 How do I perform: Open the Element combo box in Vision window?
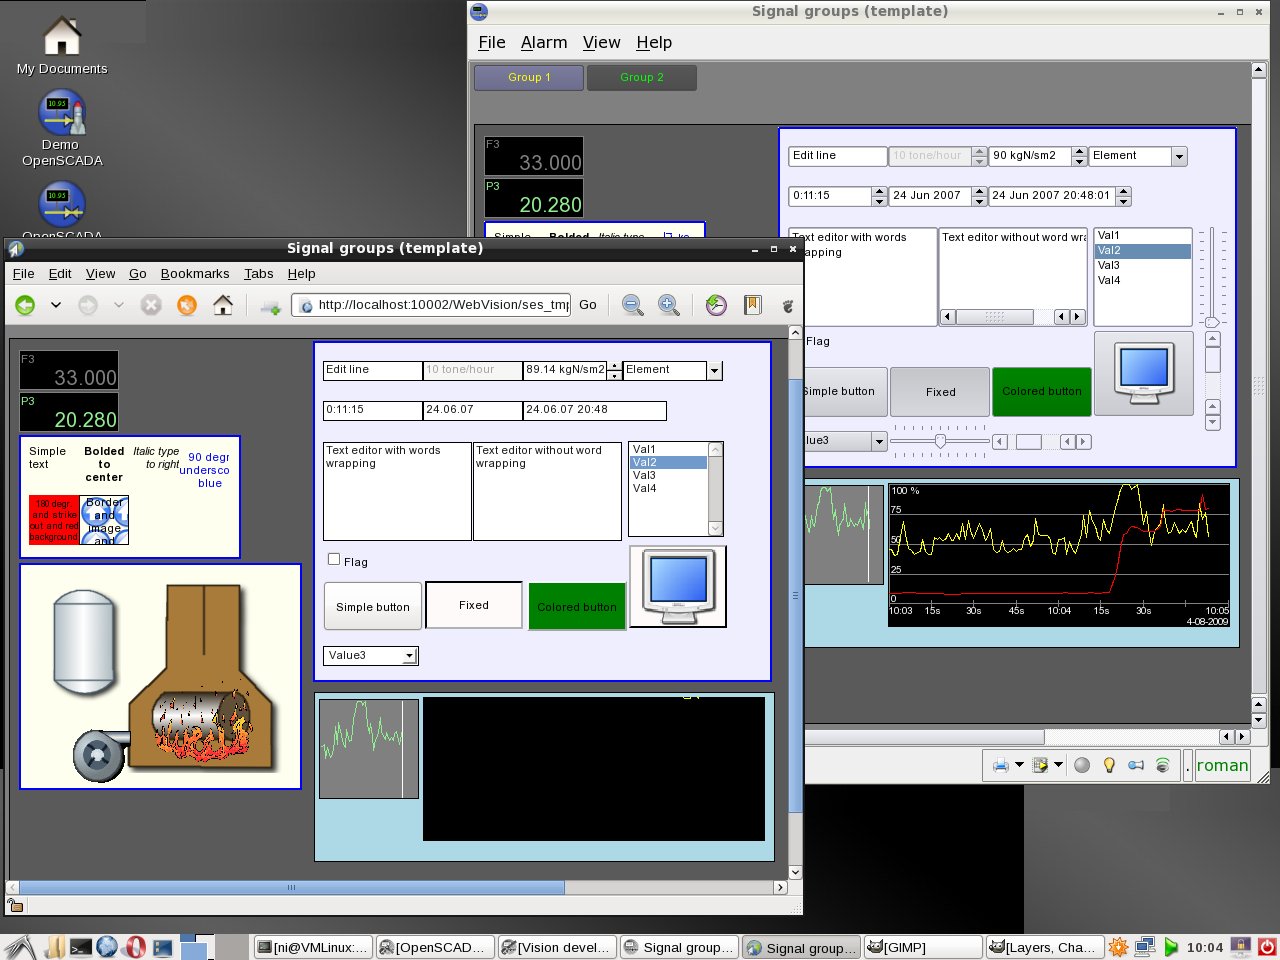click(x=1179, y=156)
